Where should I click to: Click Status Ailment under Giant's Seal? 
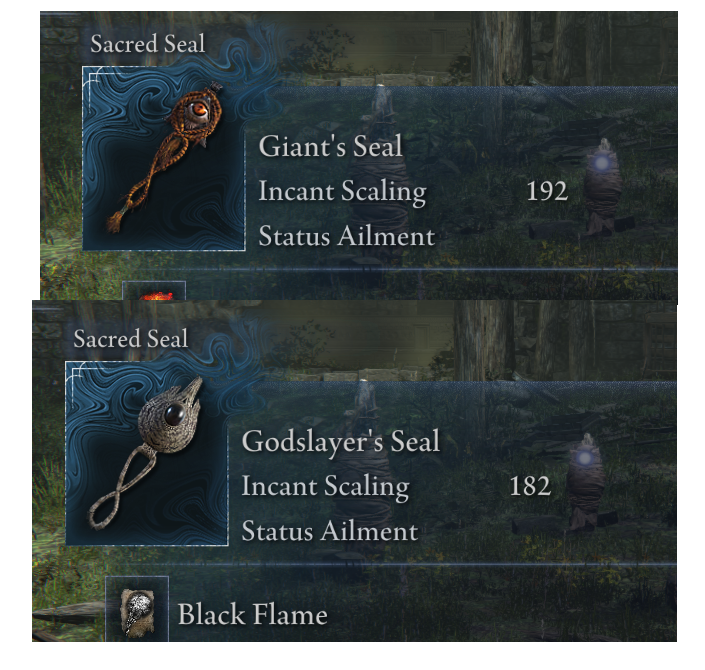(x=347, y=236)
